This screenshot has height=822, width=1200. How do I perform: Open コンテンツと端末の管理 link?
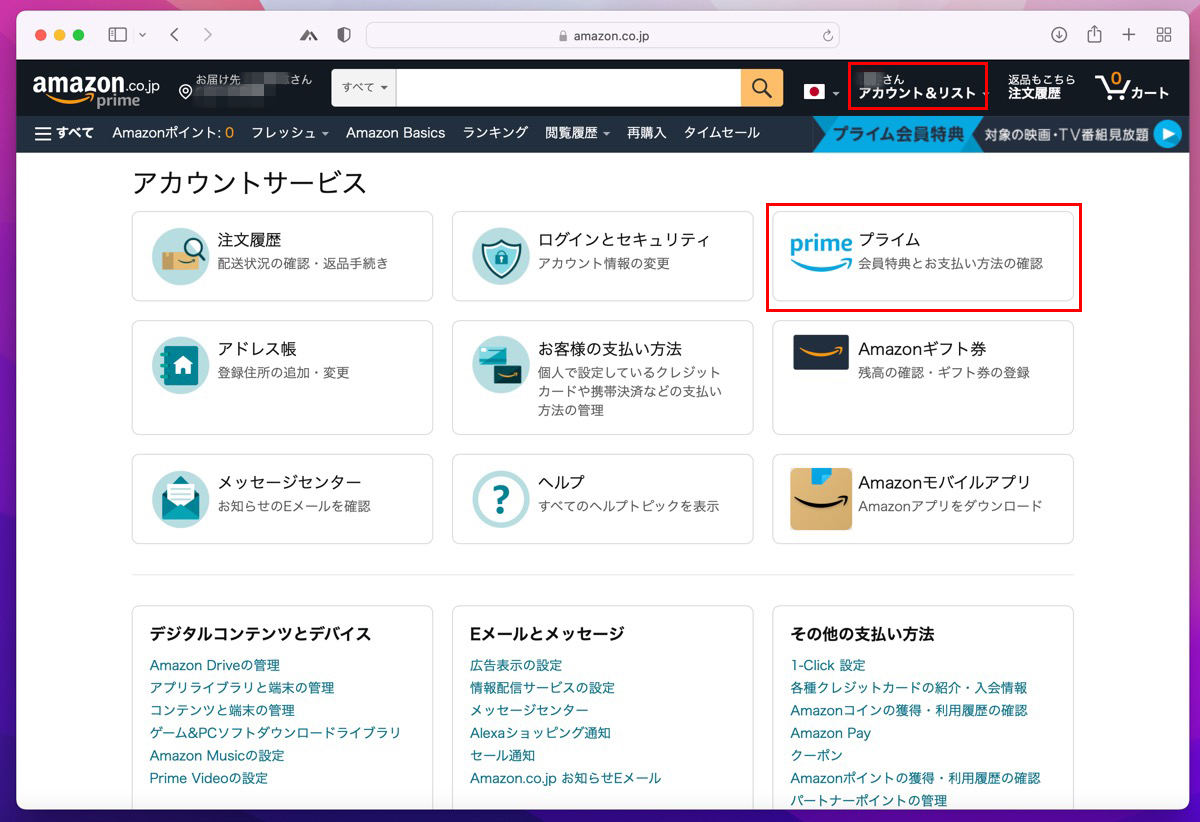(222, 710)
